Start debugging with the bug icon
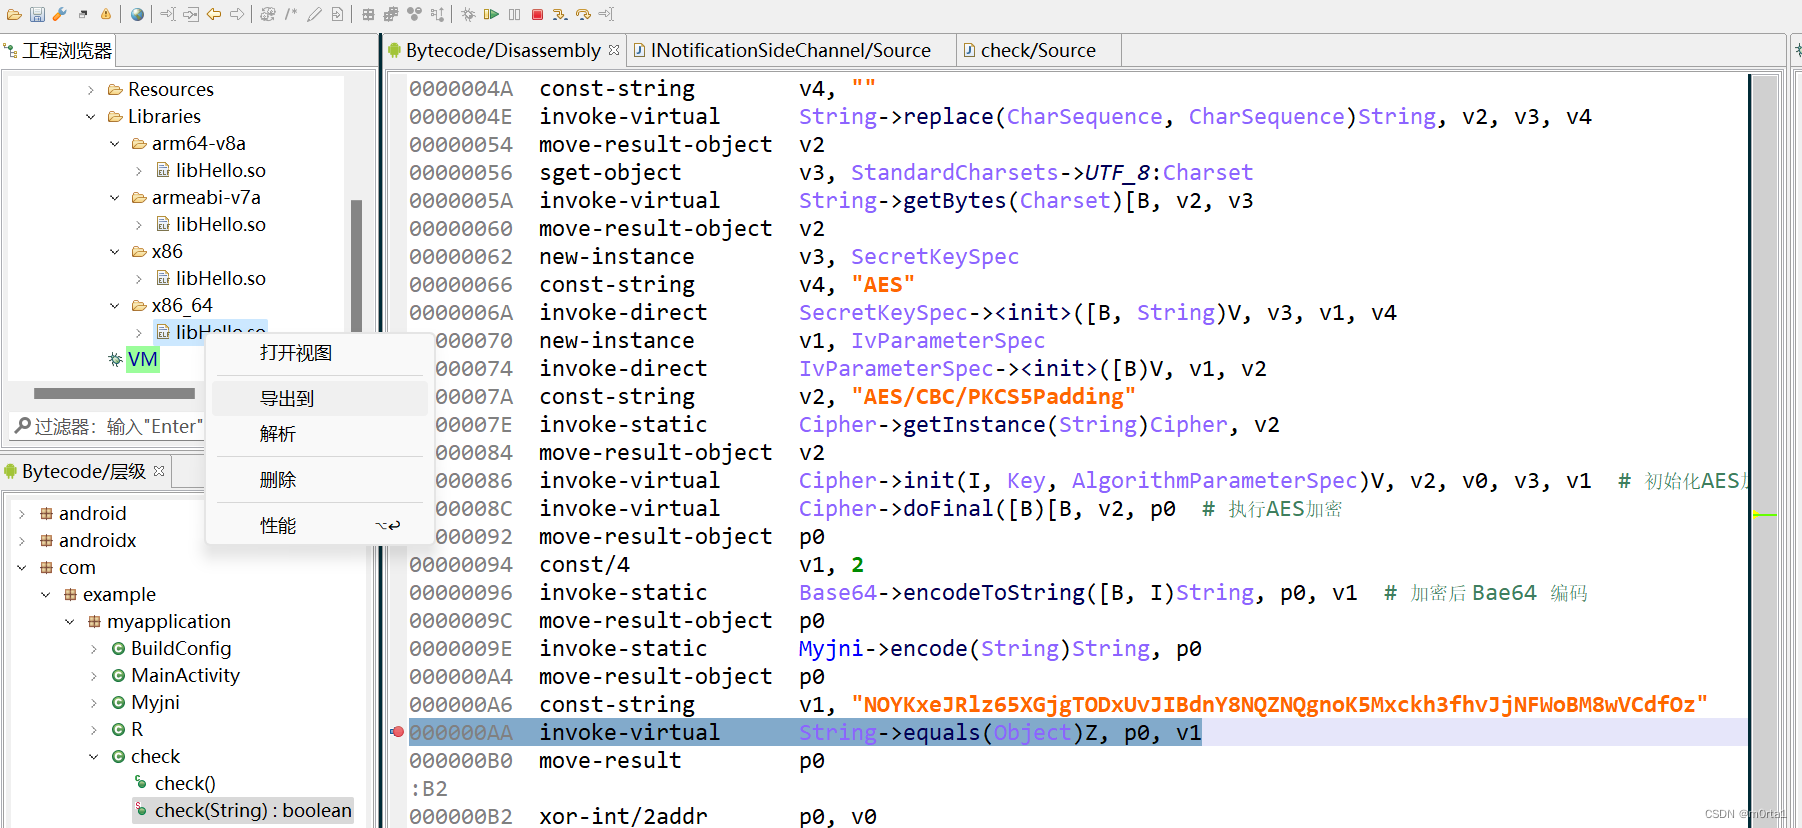The height and width of the screenshot is (828, 1802). [x=468, y=14]
